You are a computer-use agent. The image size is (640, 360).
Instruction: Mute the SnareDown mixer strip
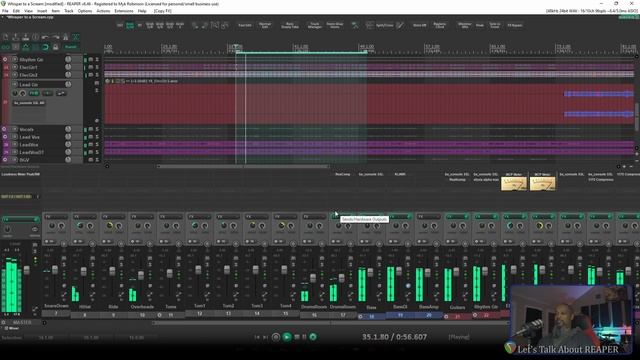coord(64,258)
